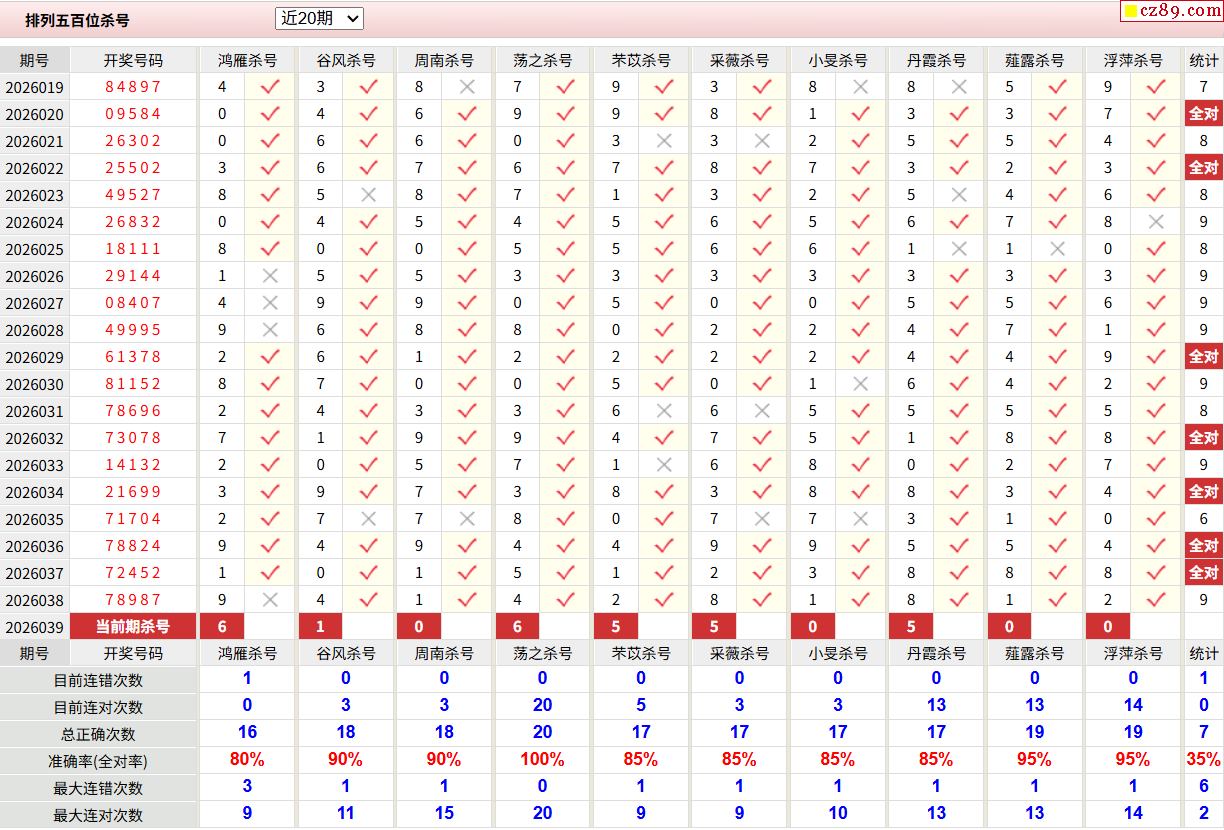Click the red 鸿雁 prediction cell in row 2026039

(222, 627)
